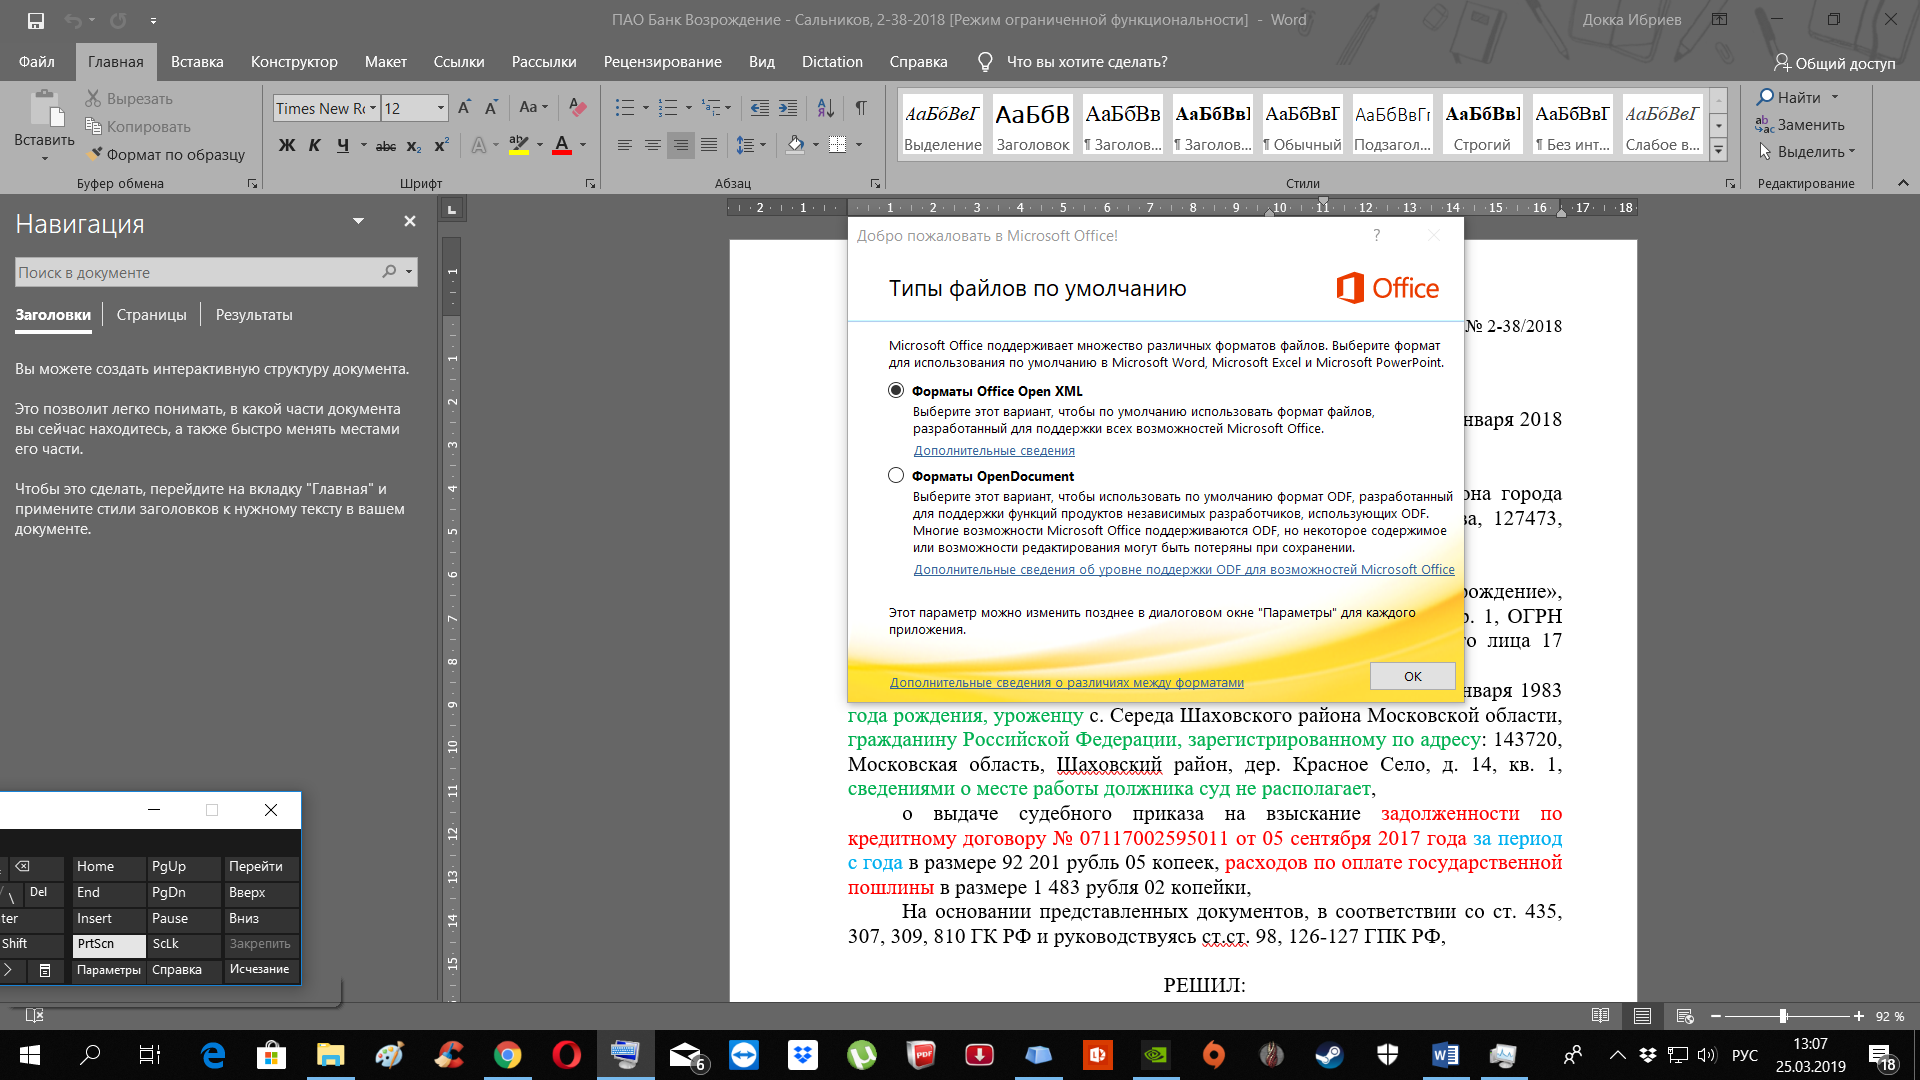Open dialog help question mark
Image resolution: width=1920 pixels, height=1080 pixels.
(x=1377, y=236)
